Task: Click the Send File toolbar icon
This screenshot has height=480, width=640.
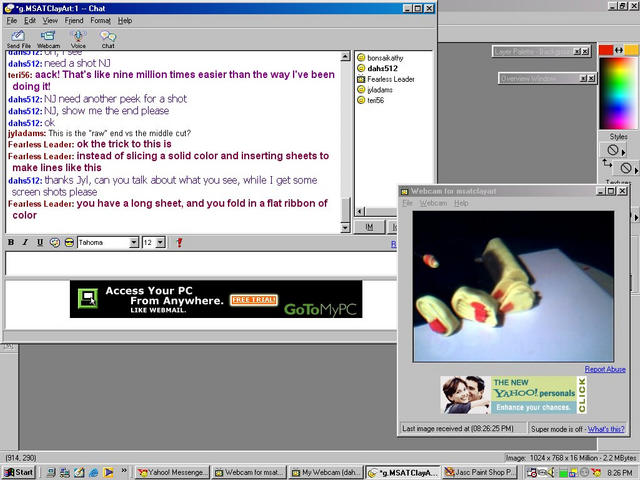Action: (x=18, y=39)
